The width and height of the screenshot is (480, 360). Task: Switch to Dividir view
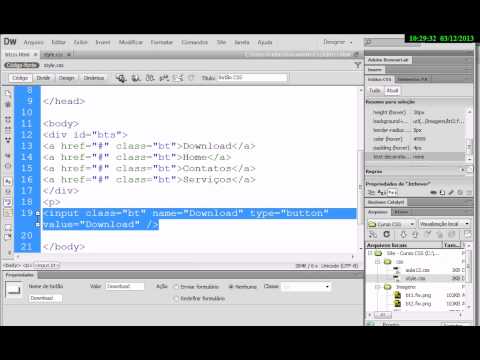click(x=43, y=78)
